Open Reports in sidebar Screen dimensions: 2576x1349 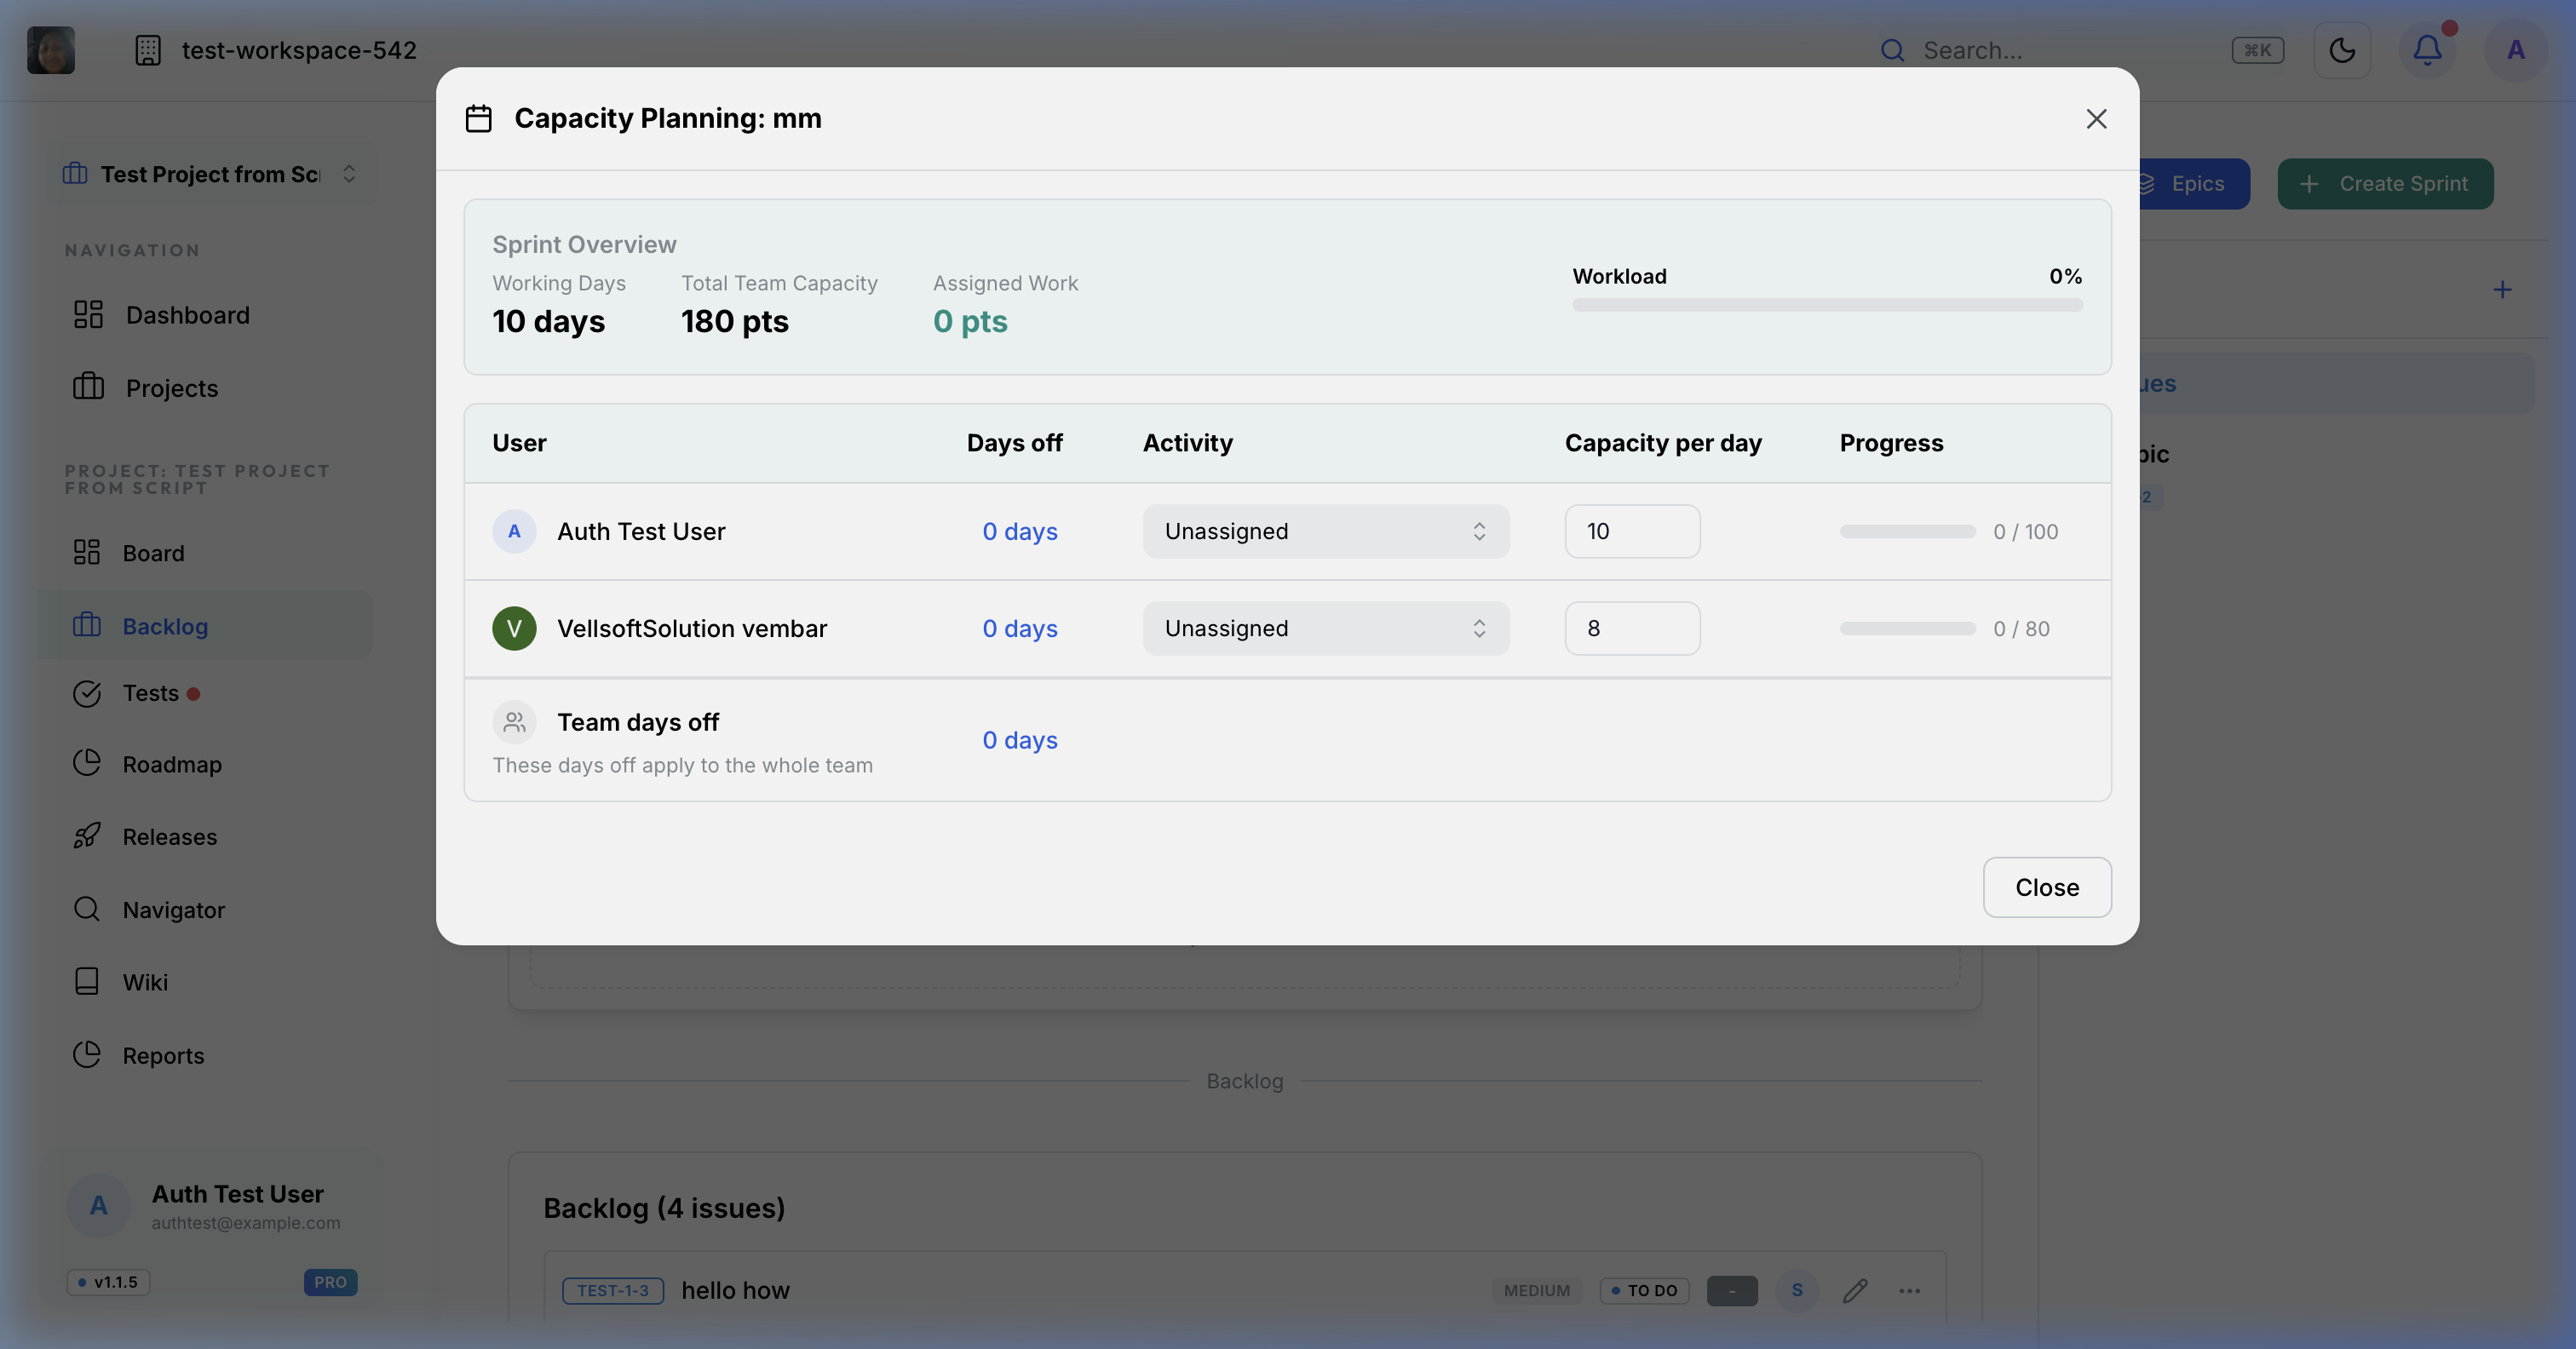[x=205, y=1055]
